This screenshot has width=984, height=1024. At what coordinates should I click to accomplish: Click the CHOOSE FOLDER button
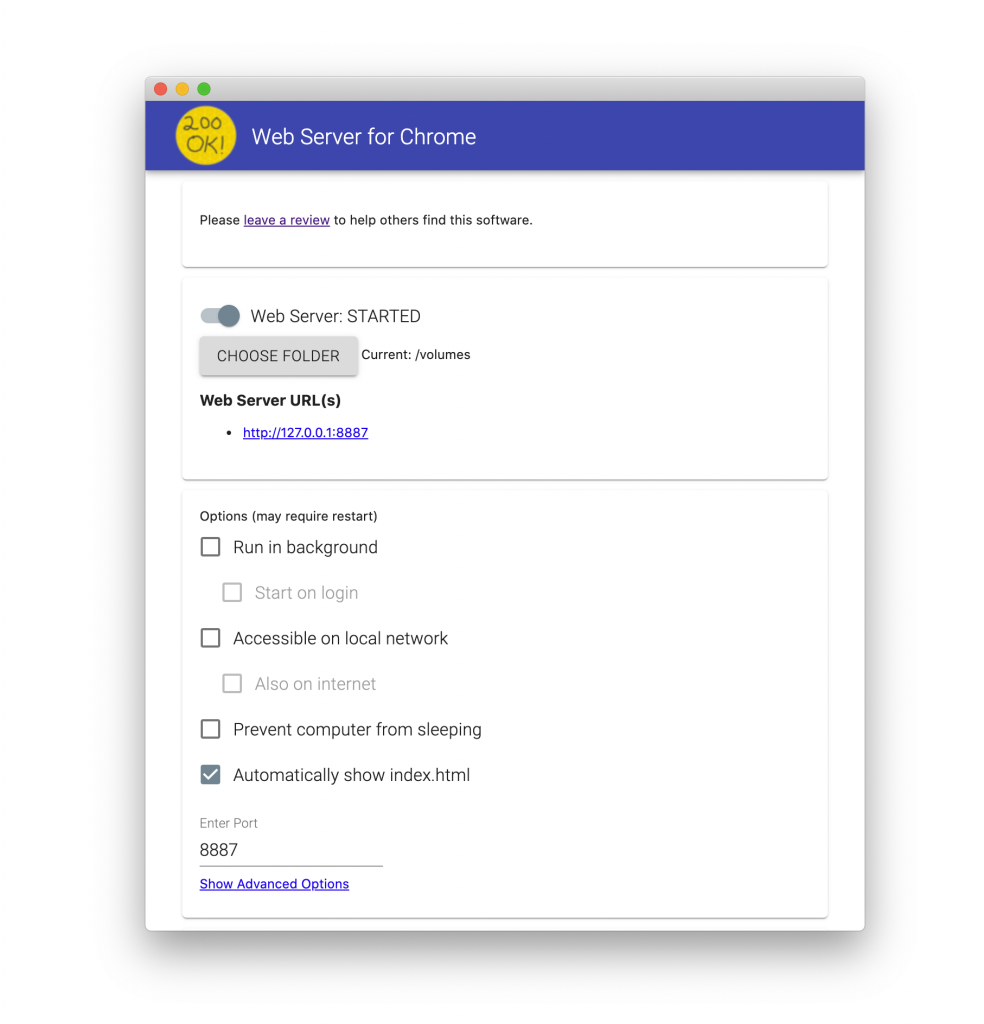coord(279,356)
